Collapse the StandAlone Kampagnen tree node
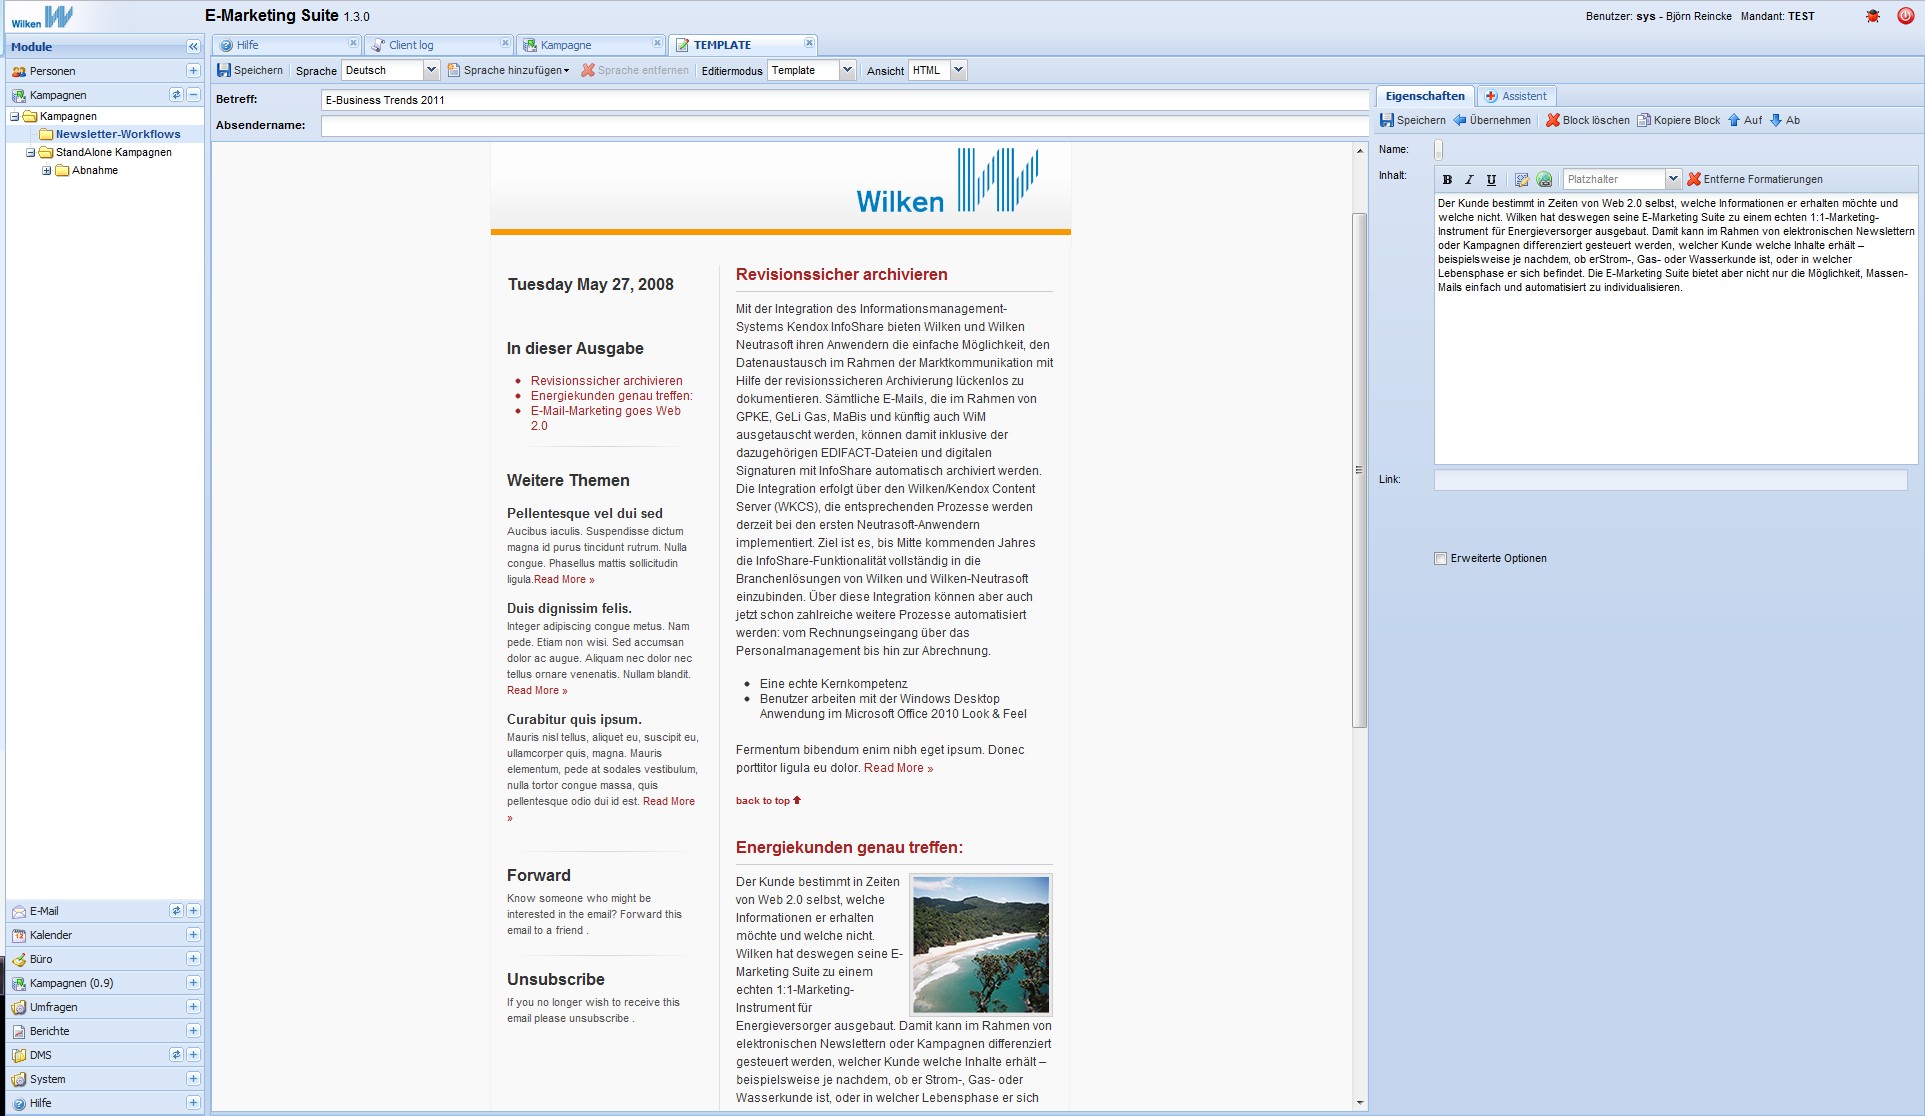 click(31, 153)
